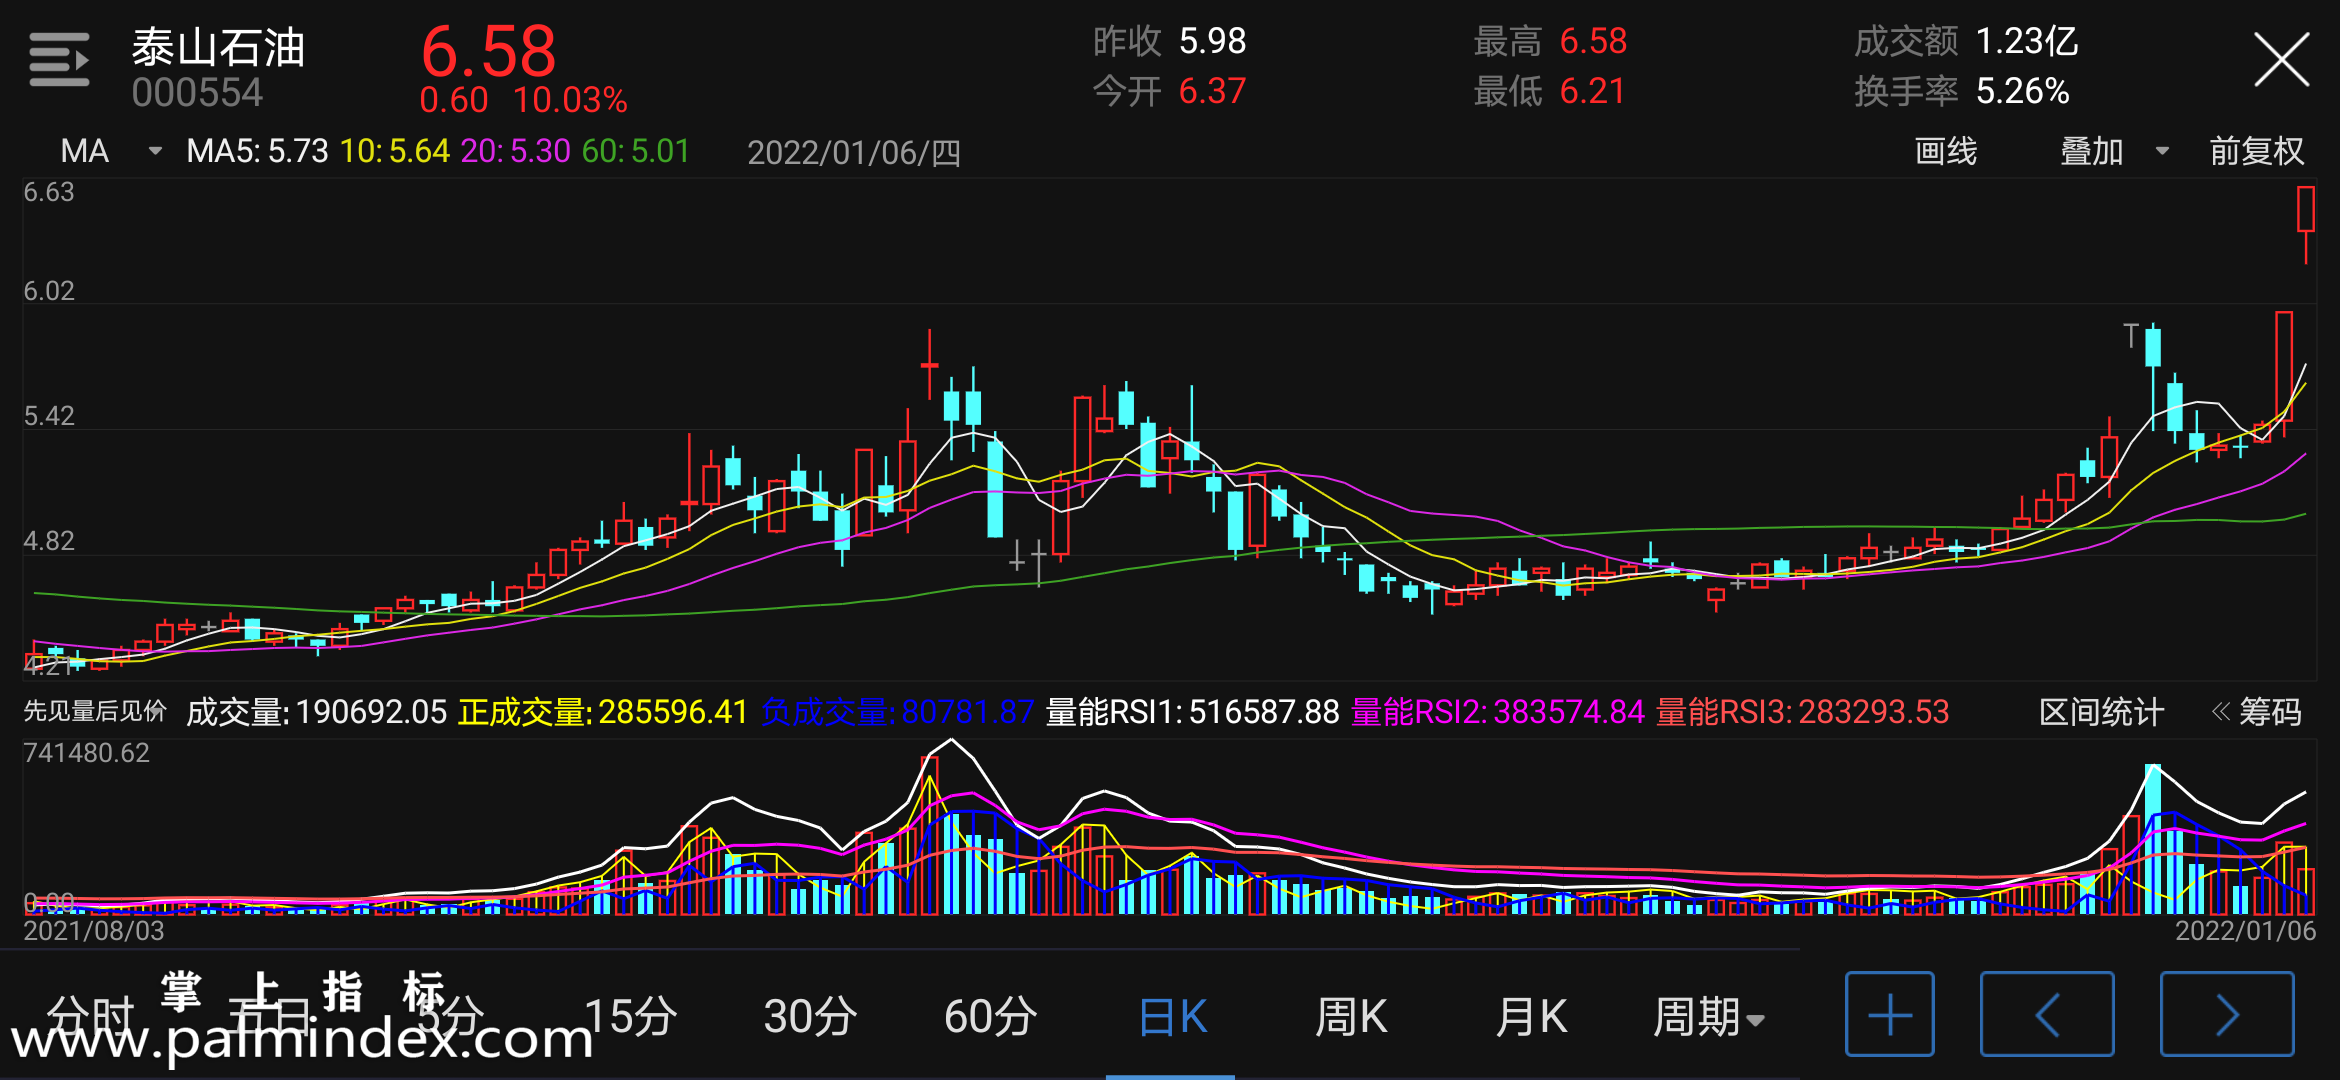Image resolution: width=2340 pixels, height=1080 pixels.
Task: Click the 量能RSI1: 516587.88 readout
Action: point(1192,712)
